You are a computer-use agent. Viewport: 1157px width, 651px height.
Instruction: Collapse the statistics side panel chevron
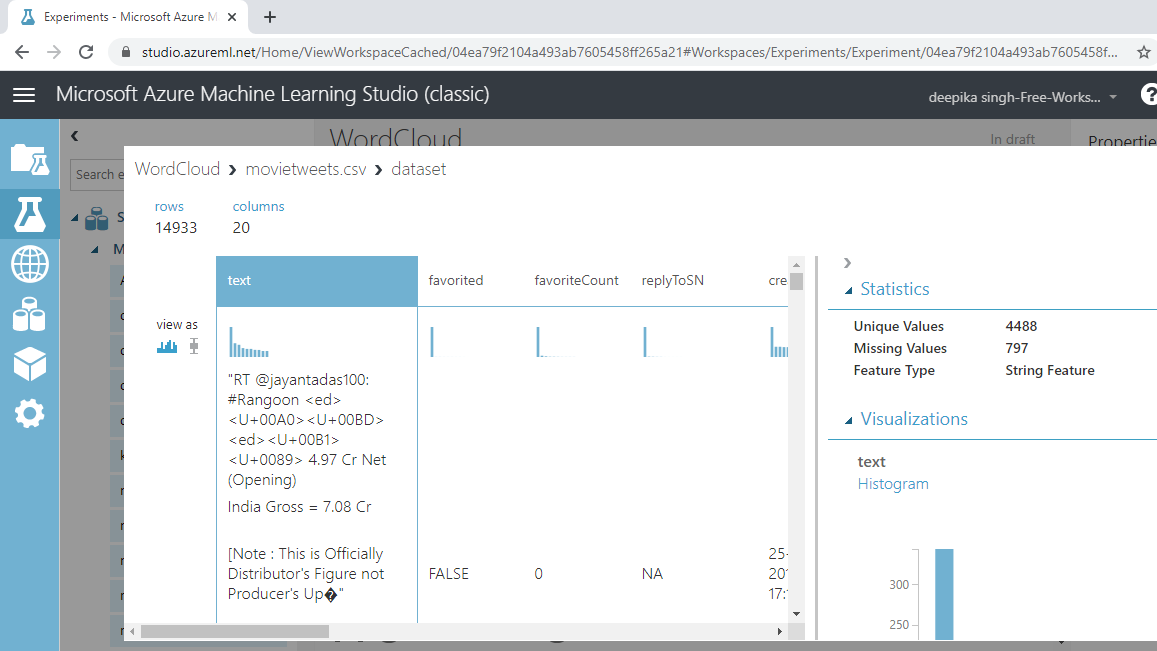847,263
